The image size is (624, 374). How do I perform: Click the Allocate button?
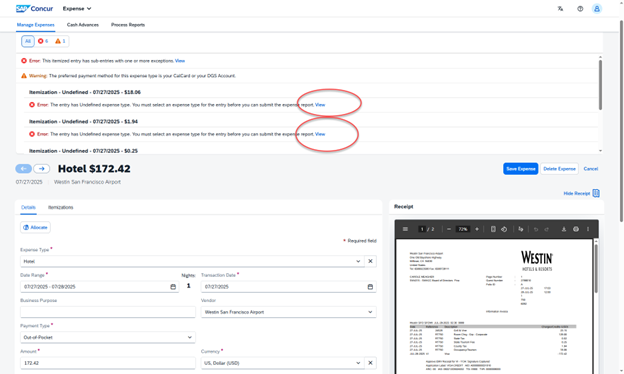click(35, 227)
